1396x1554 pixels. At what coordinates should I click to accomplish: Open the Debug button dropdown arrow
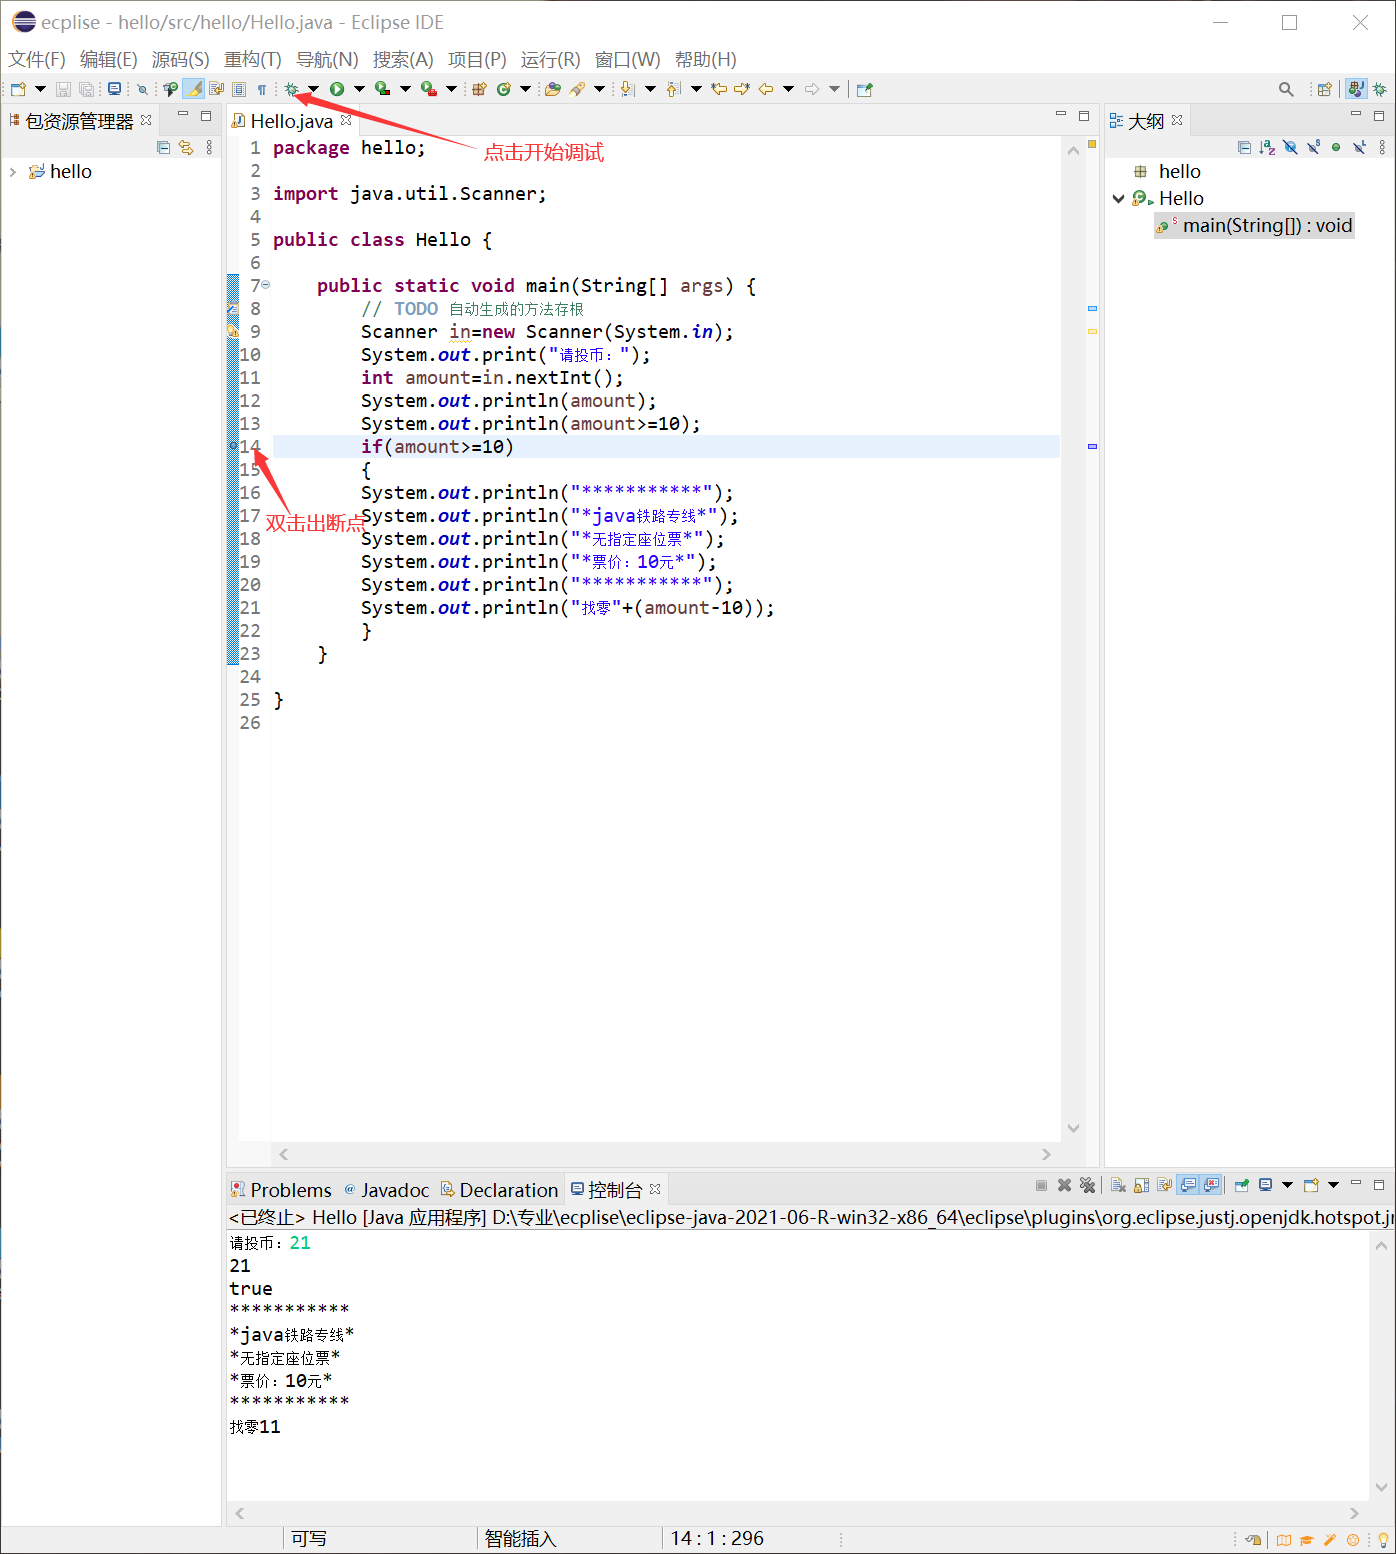click(314, 89)
